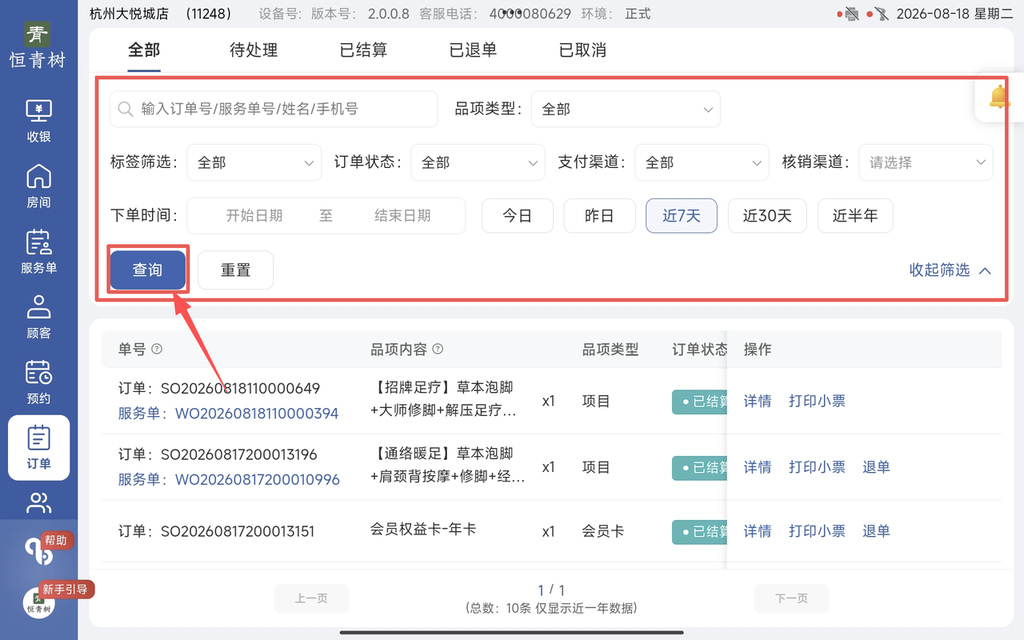
Task: Open the 预约 appointment sidebar icon
Action: click(39, 383)
